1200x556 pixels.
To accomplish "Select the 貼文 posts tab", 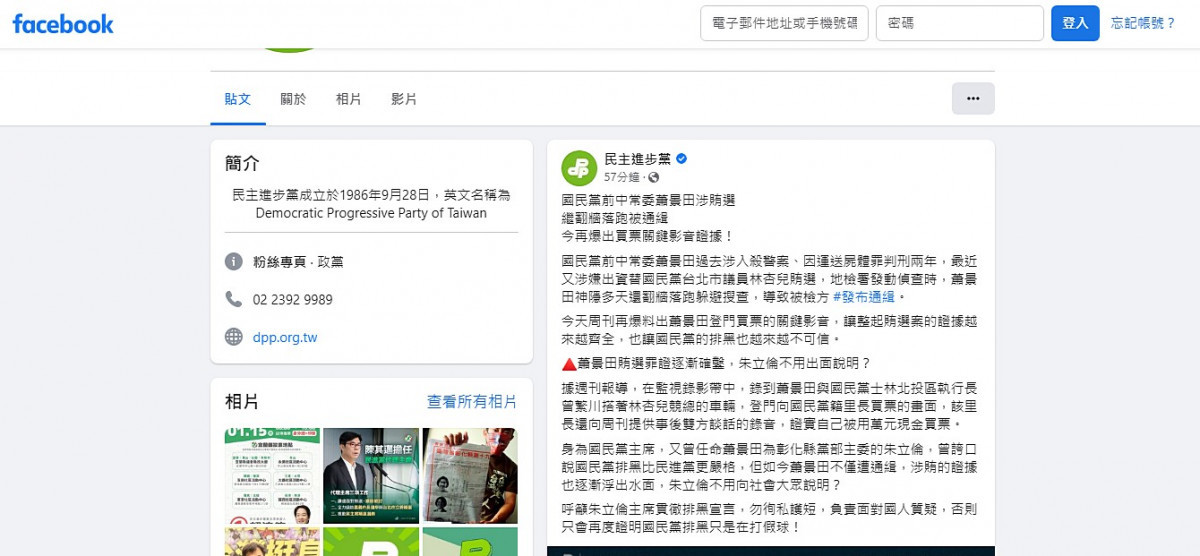I will point(238,99).
